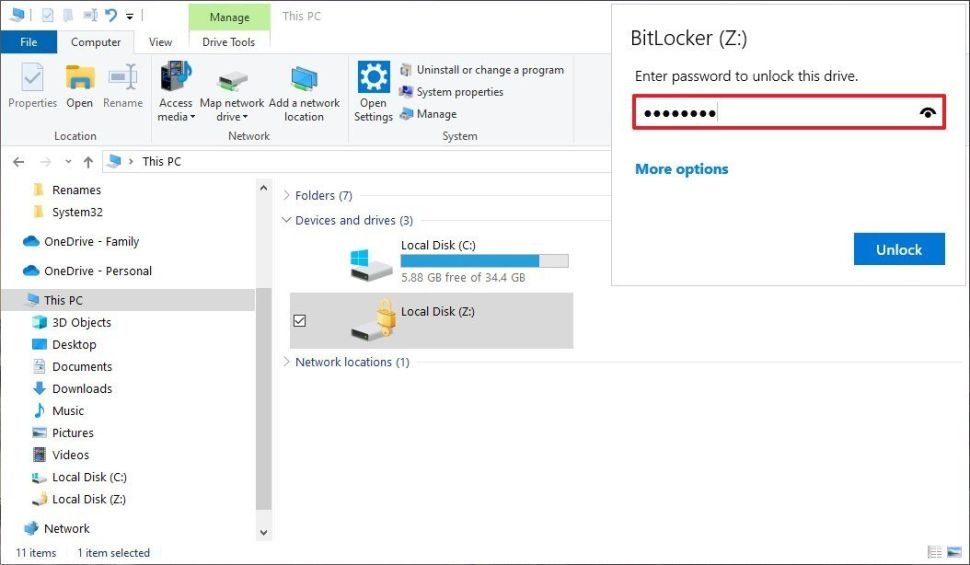
Task: Click '1 item selected' status text
Action: [113, 553]
